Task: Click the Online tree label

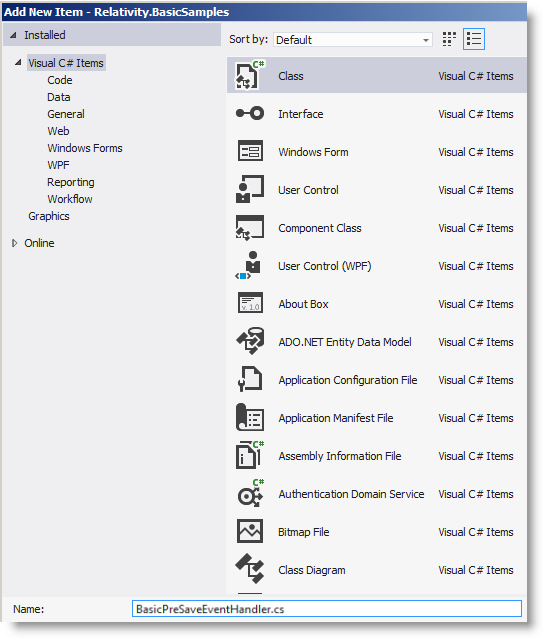Action: point(39,243)
